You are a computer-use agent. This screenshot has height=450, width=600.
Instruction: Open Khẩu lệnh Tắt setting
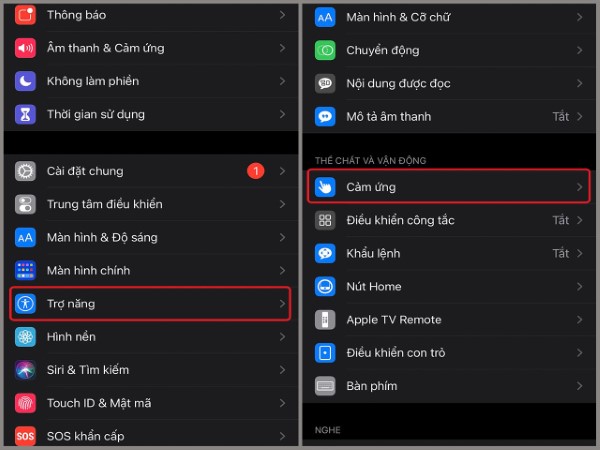(x=451, y=253)
